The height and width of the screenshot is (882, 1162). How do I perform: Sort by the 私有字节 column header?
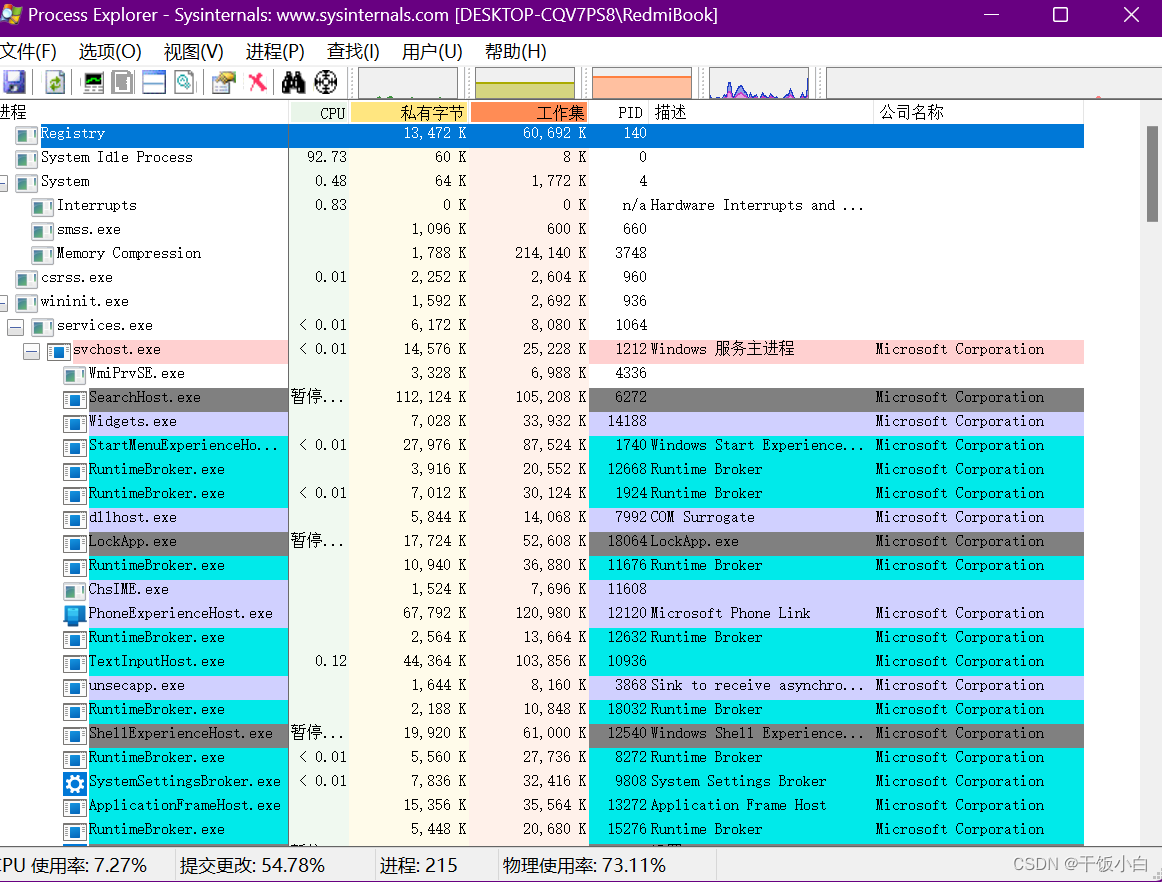409,113
